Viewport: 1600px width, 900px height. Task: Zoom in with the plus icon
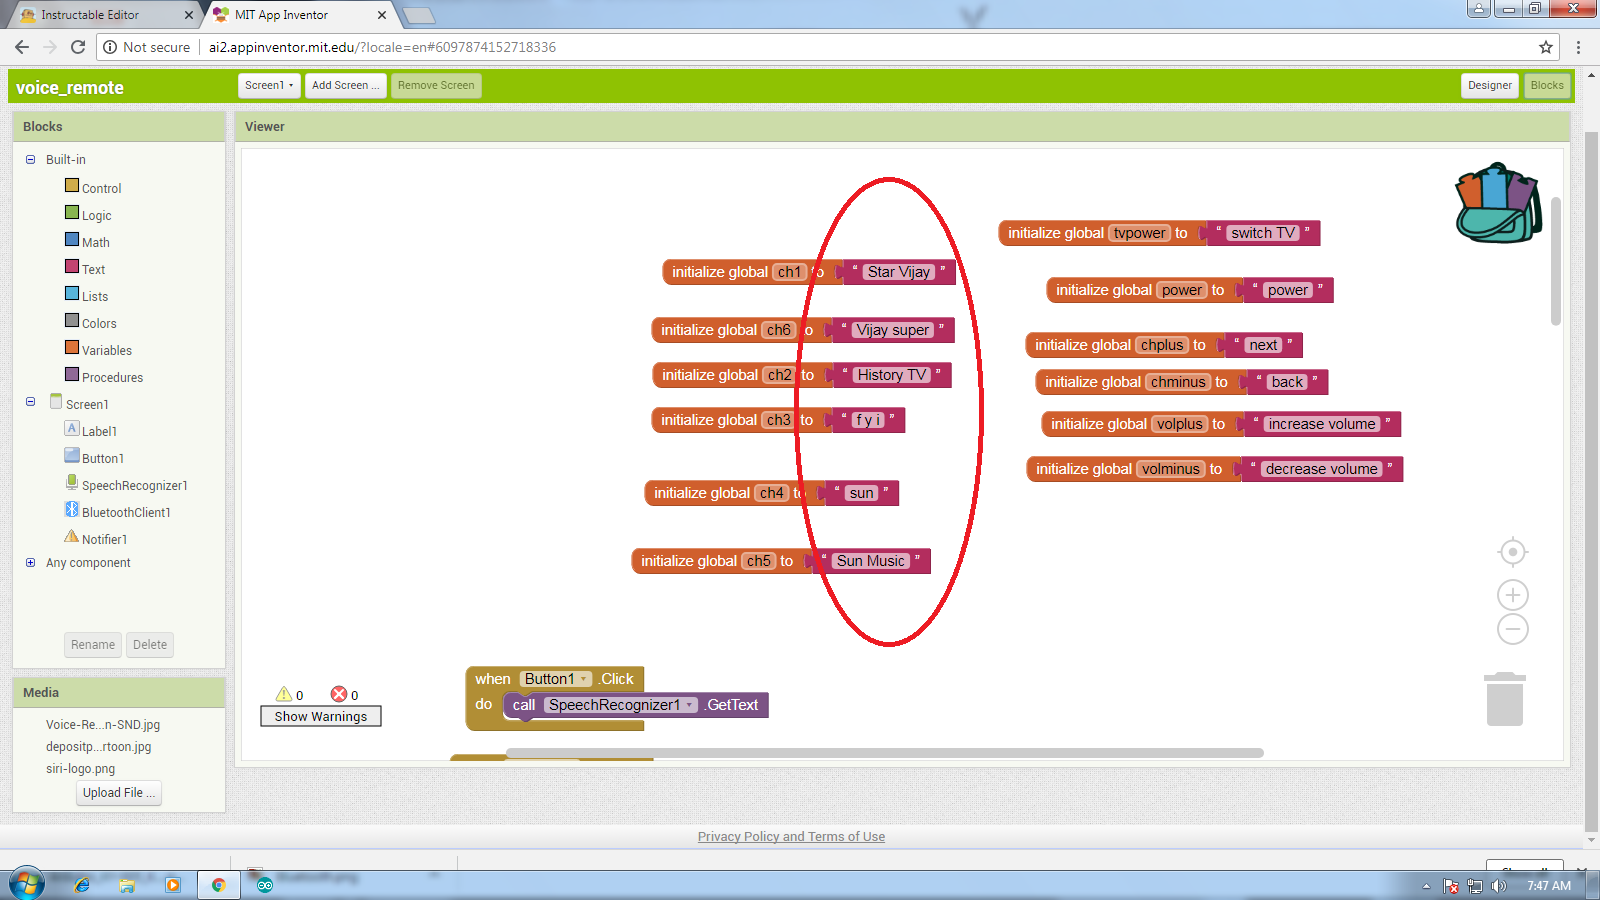1513,596
